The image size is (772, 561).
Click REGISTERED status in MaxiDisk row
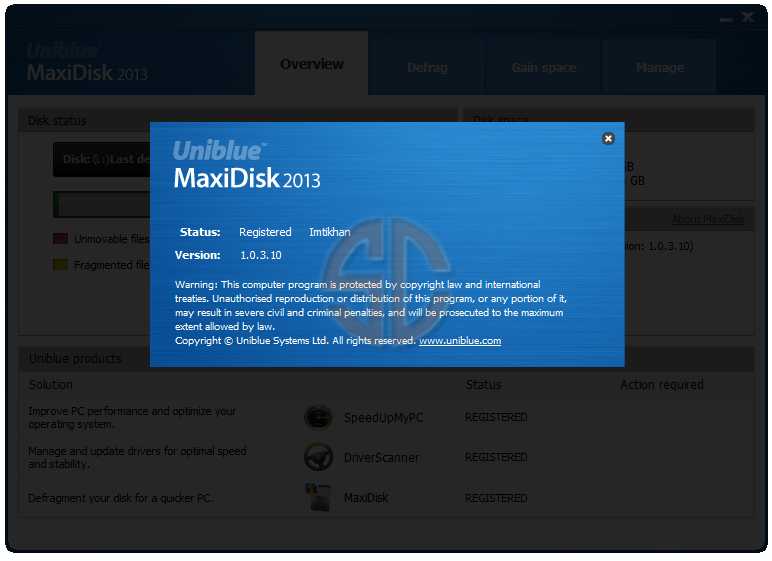[496, 498]
